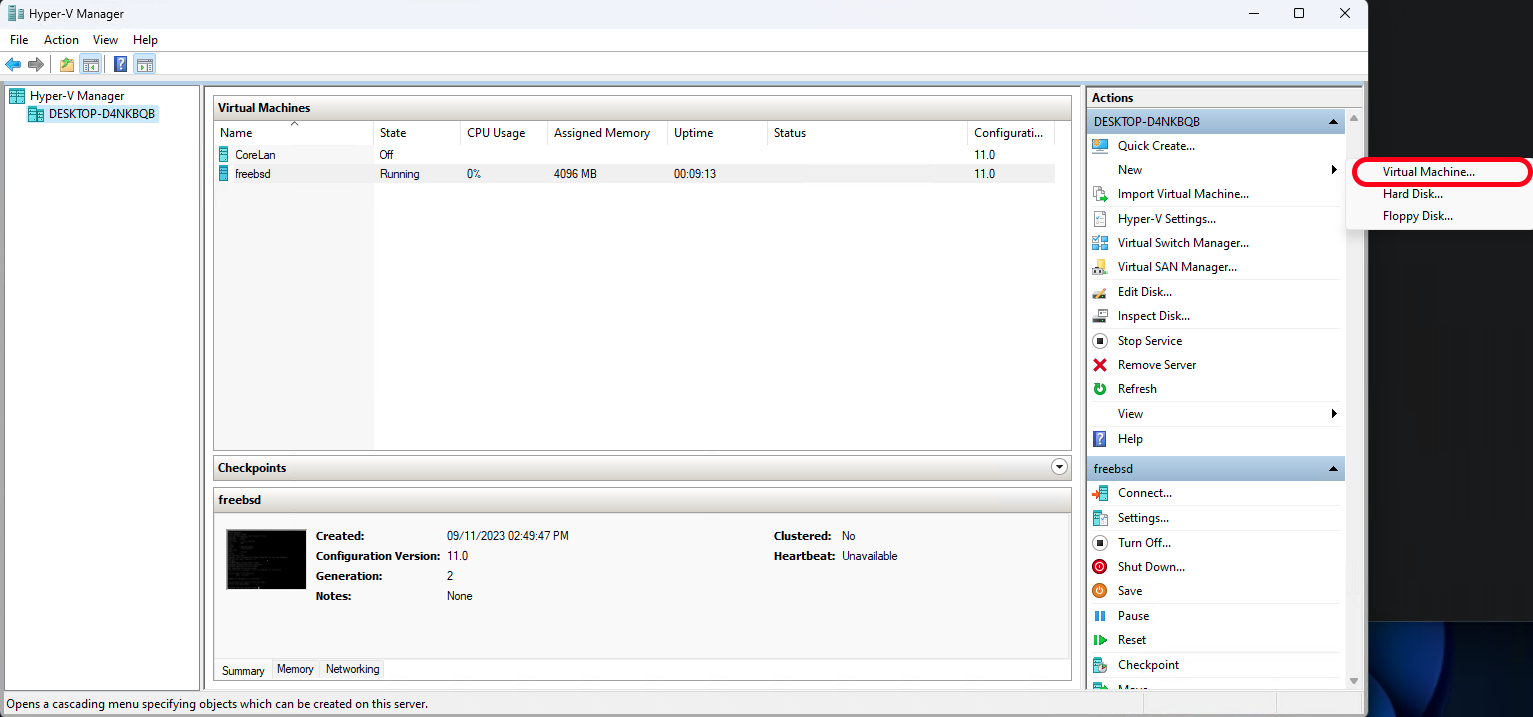Viewport: 1533px width, 717px height.
Task: Sort by the CPU Usage column header
Action: click(504, 132)
